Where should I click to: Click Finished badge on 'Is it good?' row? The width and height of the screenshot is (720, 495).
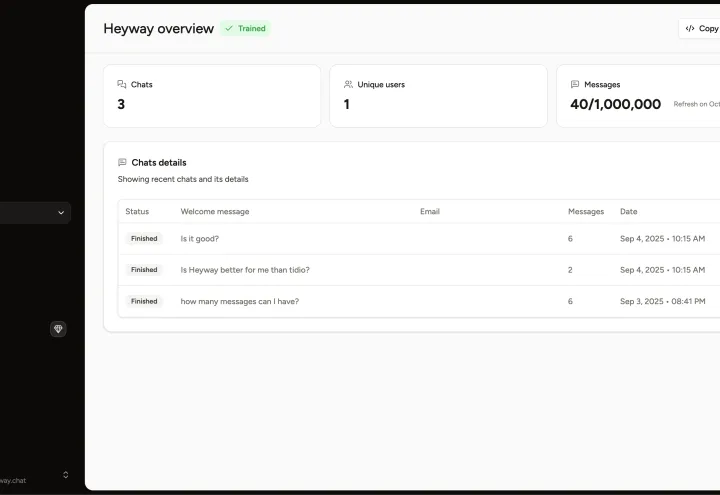pyautogui.click(x=144, y=238)
